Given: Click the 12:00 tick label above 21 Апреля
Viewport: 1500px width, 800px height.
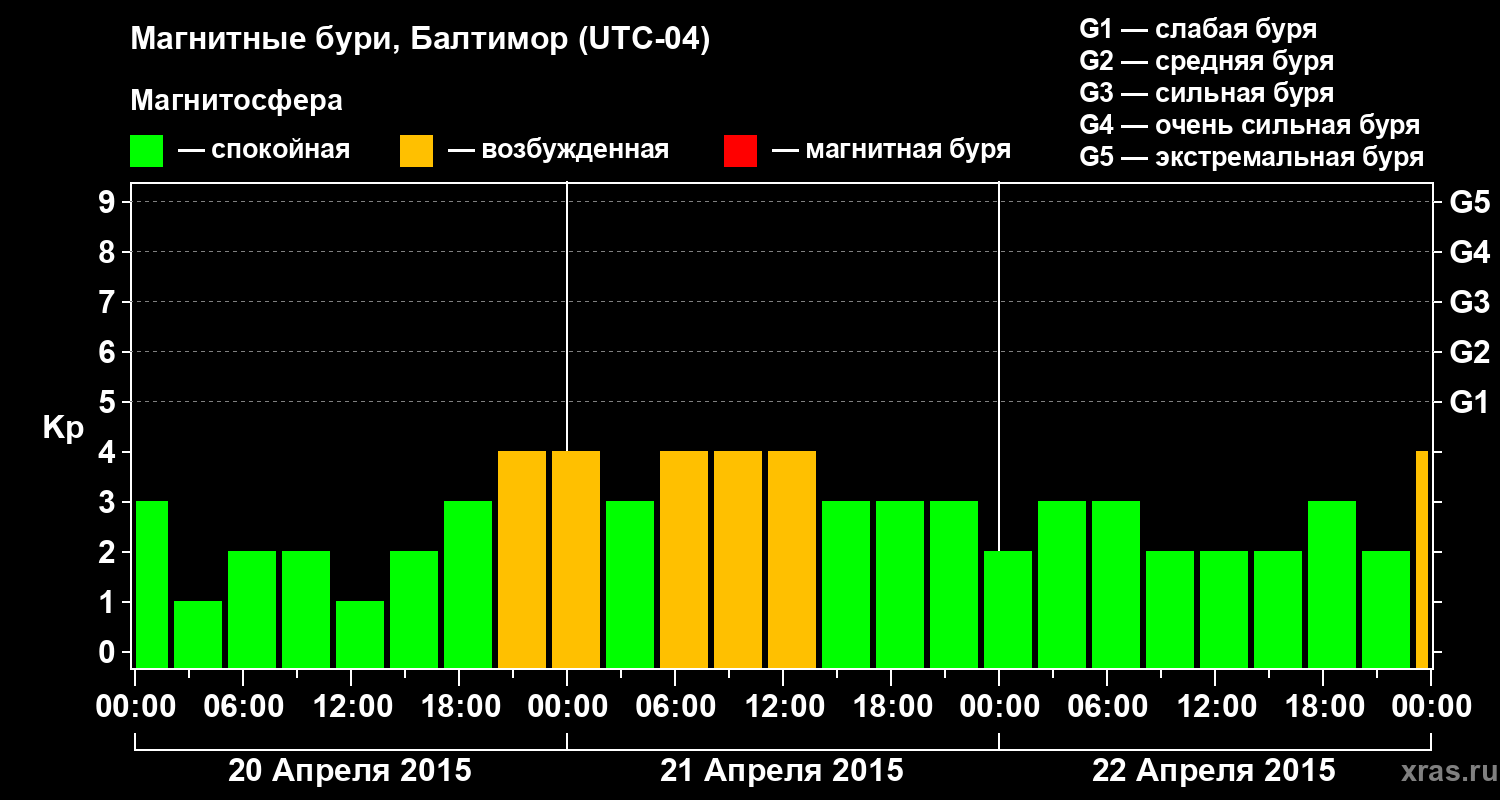Looking at the screenshot, I should tap(783, 707).
